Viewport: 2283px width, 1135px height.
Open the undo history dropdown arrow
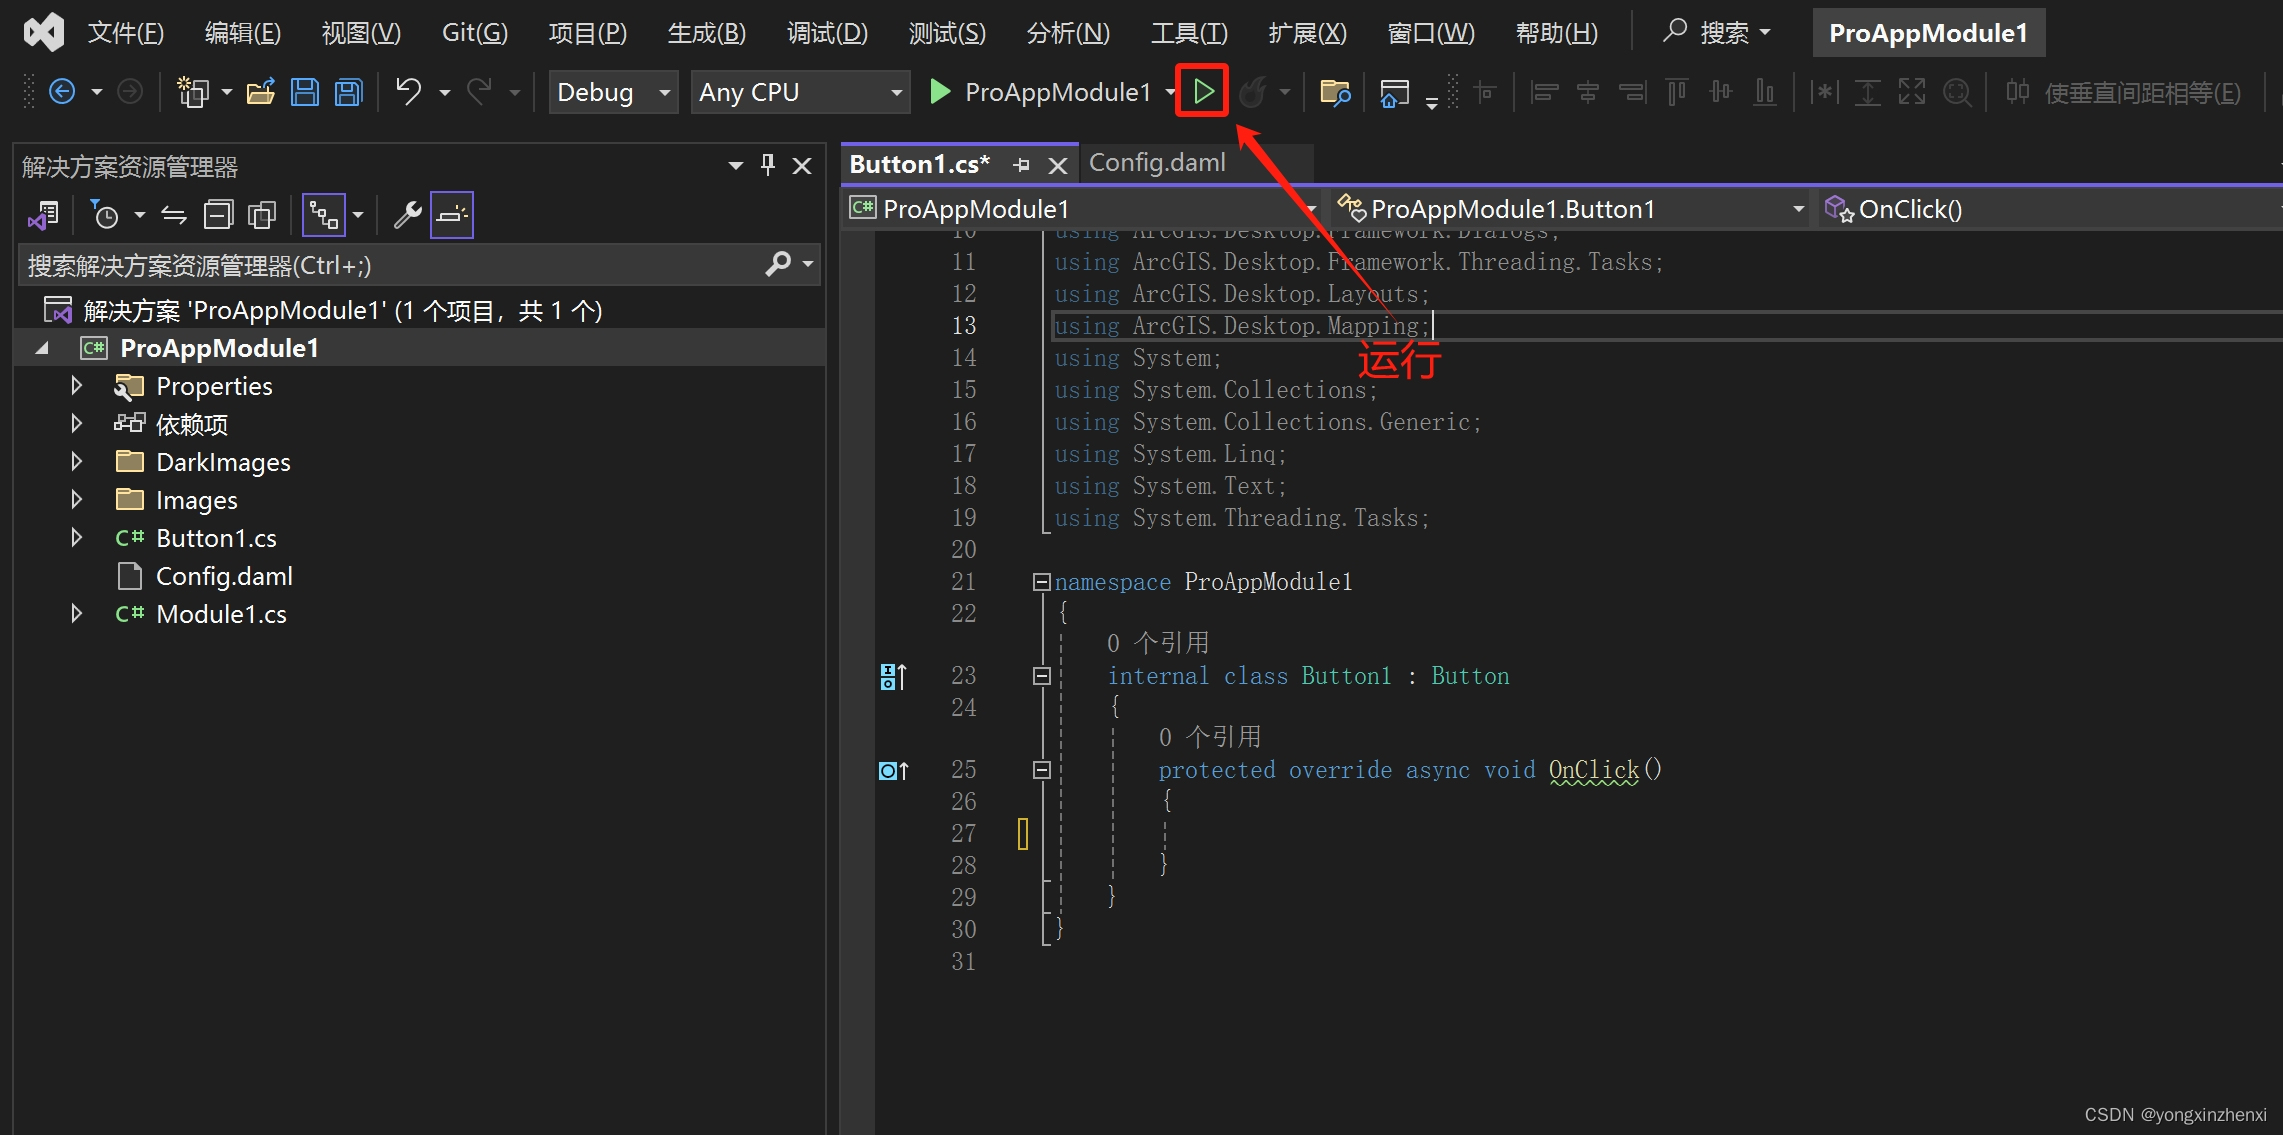445,92
